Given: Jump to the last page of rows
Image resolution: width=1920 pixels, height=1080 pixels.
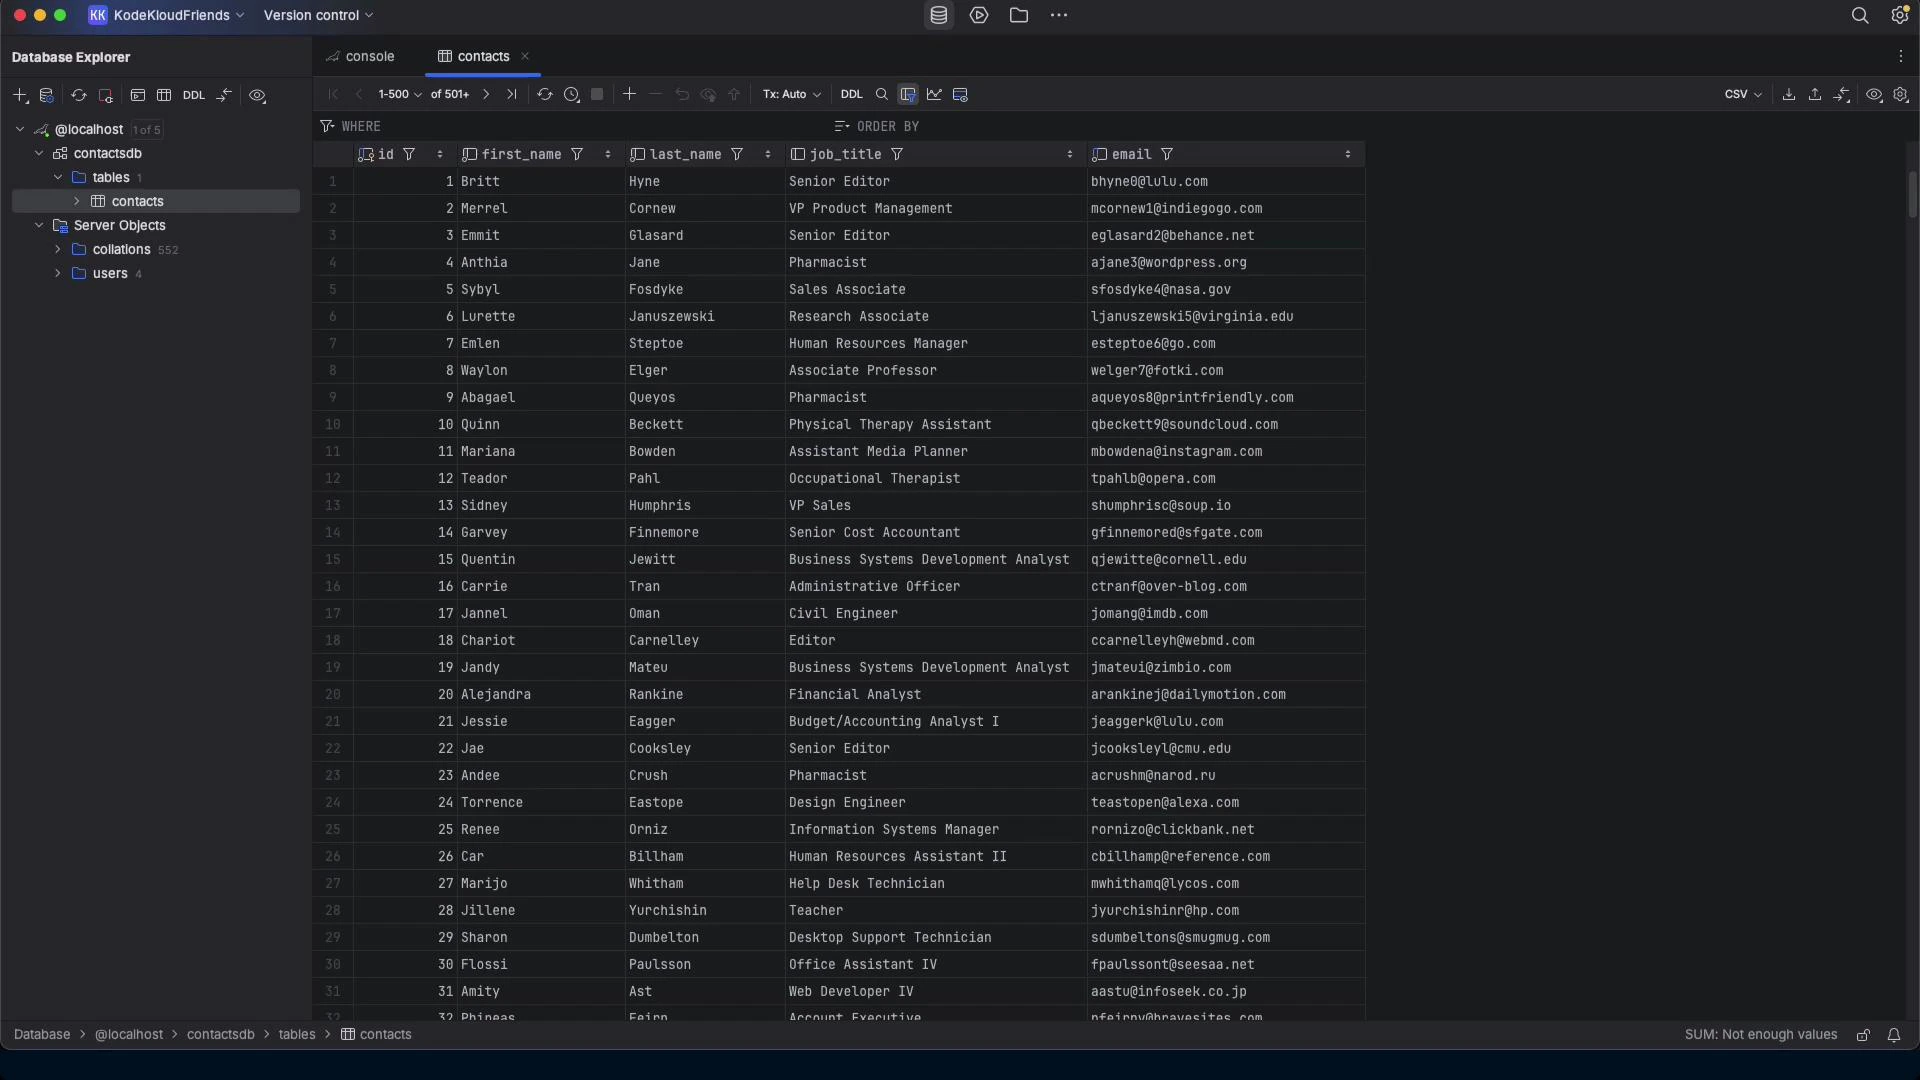Looking at the screenshot, I should coord(511,94).
